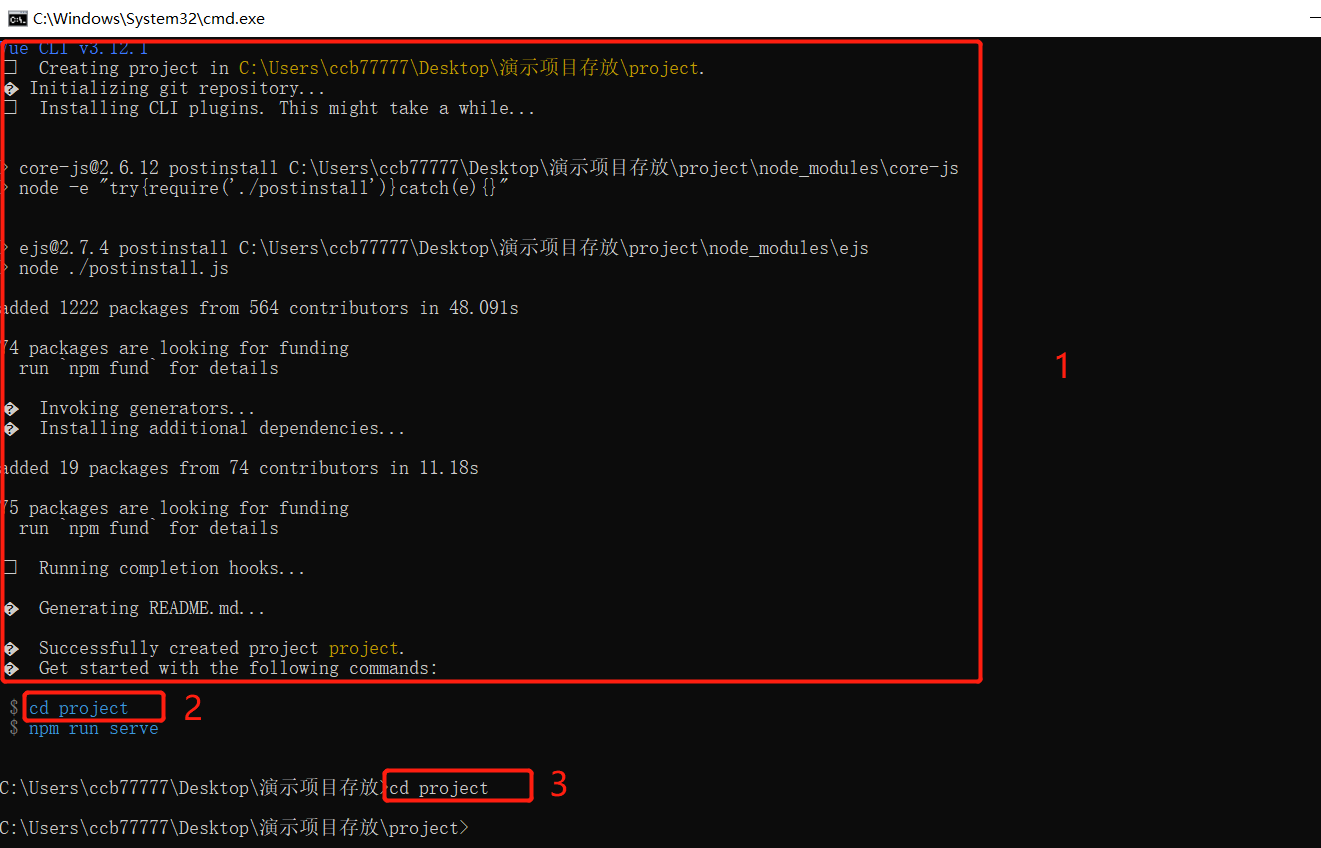Click '75 packages are looking for funding'
This screenshot has height=848, width=1321.
[175, 508]
